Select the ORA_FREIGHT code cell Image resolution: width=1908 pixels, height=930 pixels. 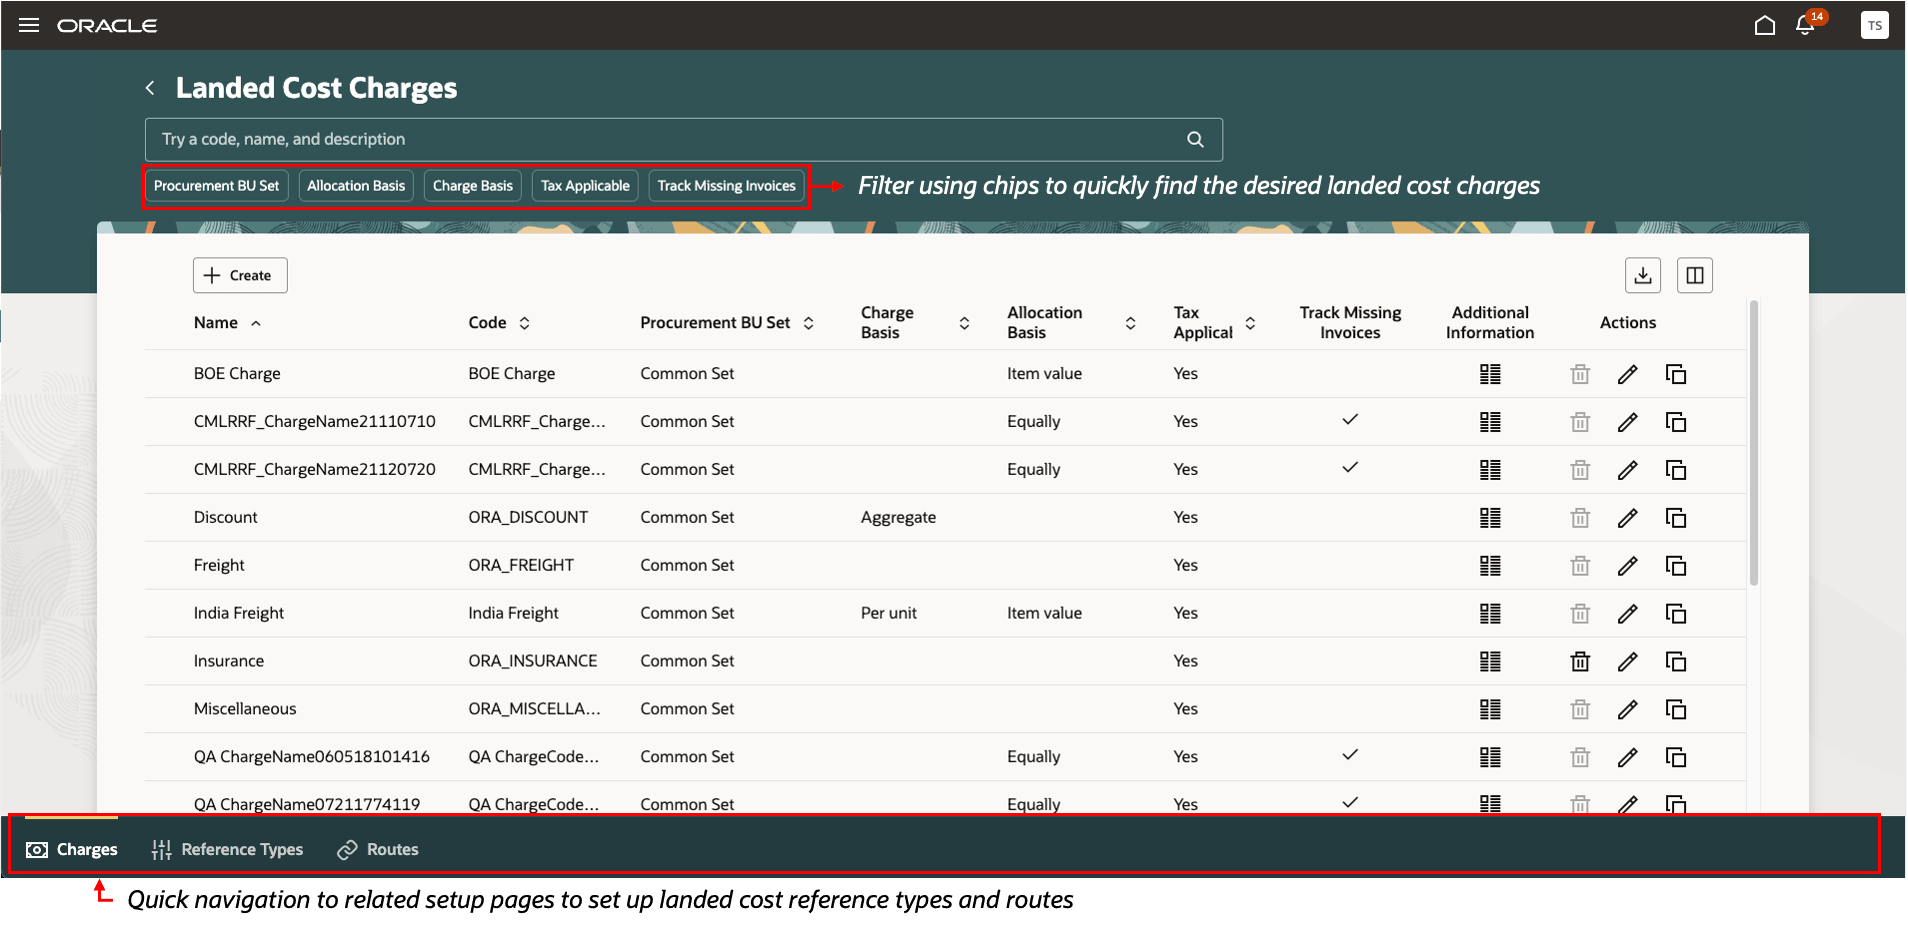click(521, 565)
